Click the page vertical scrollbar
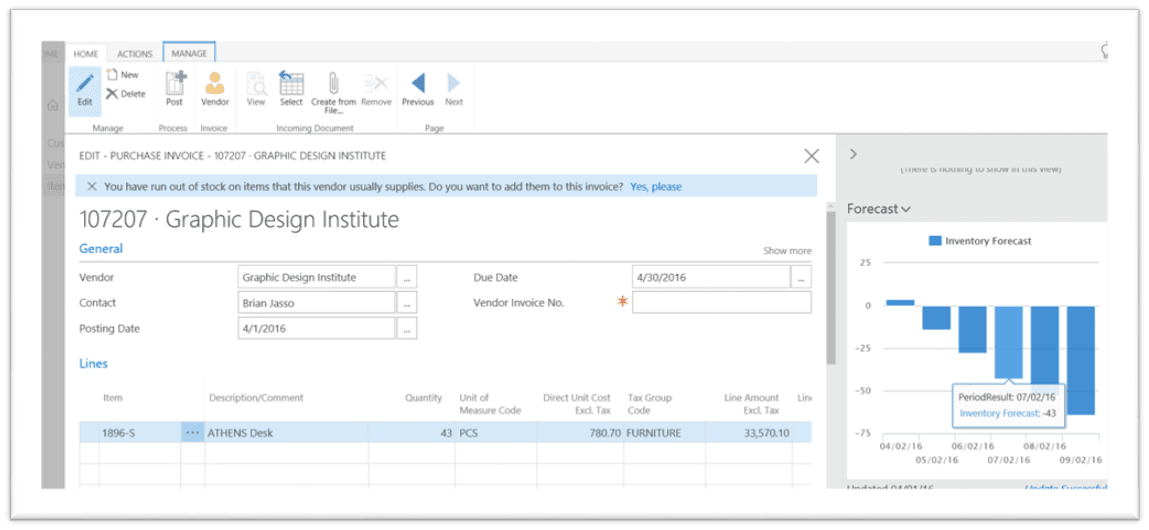 coord(830,286)
